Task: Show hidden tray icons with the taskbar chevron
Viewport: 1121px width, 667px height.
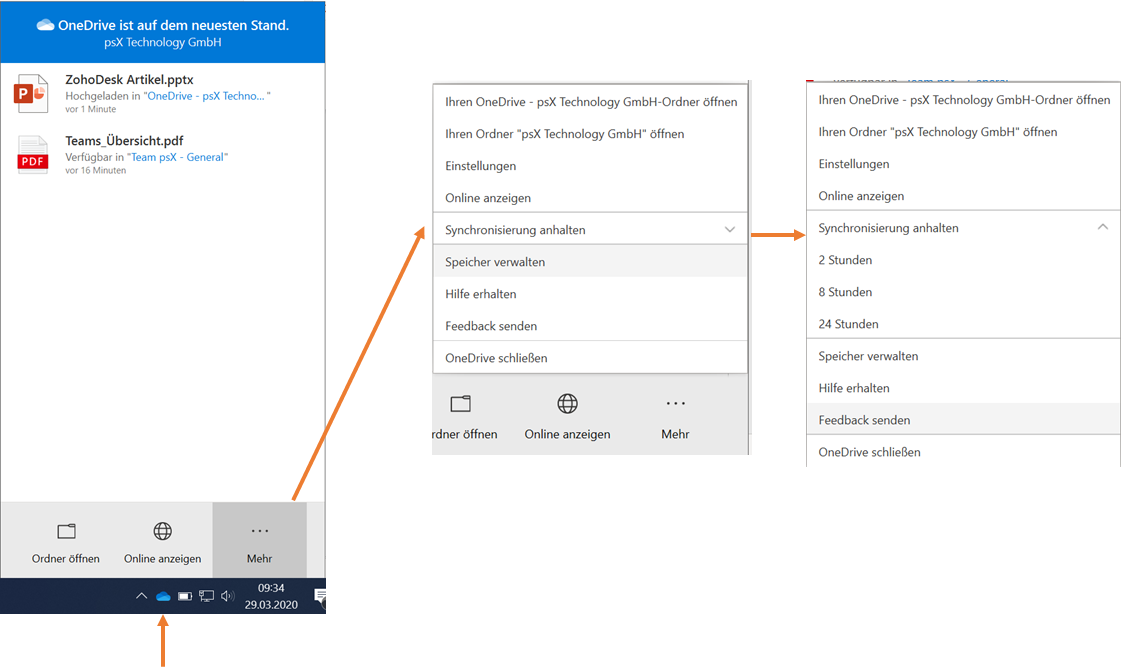Action: click(x=142, y=596)
